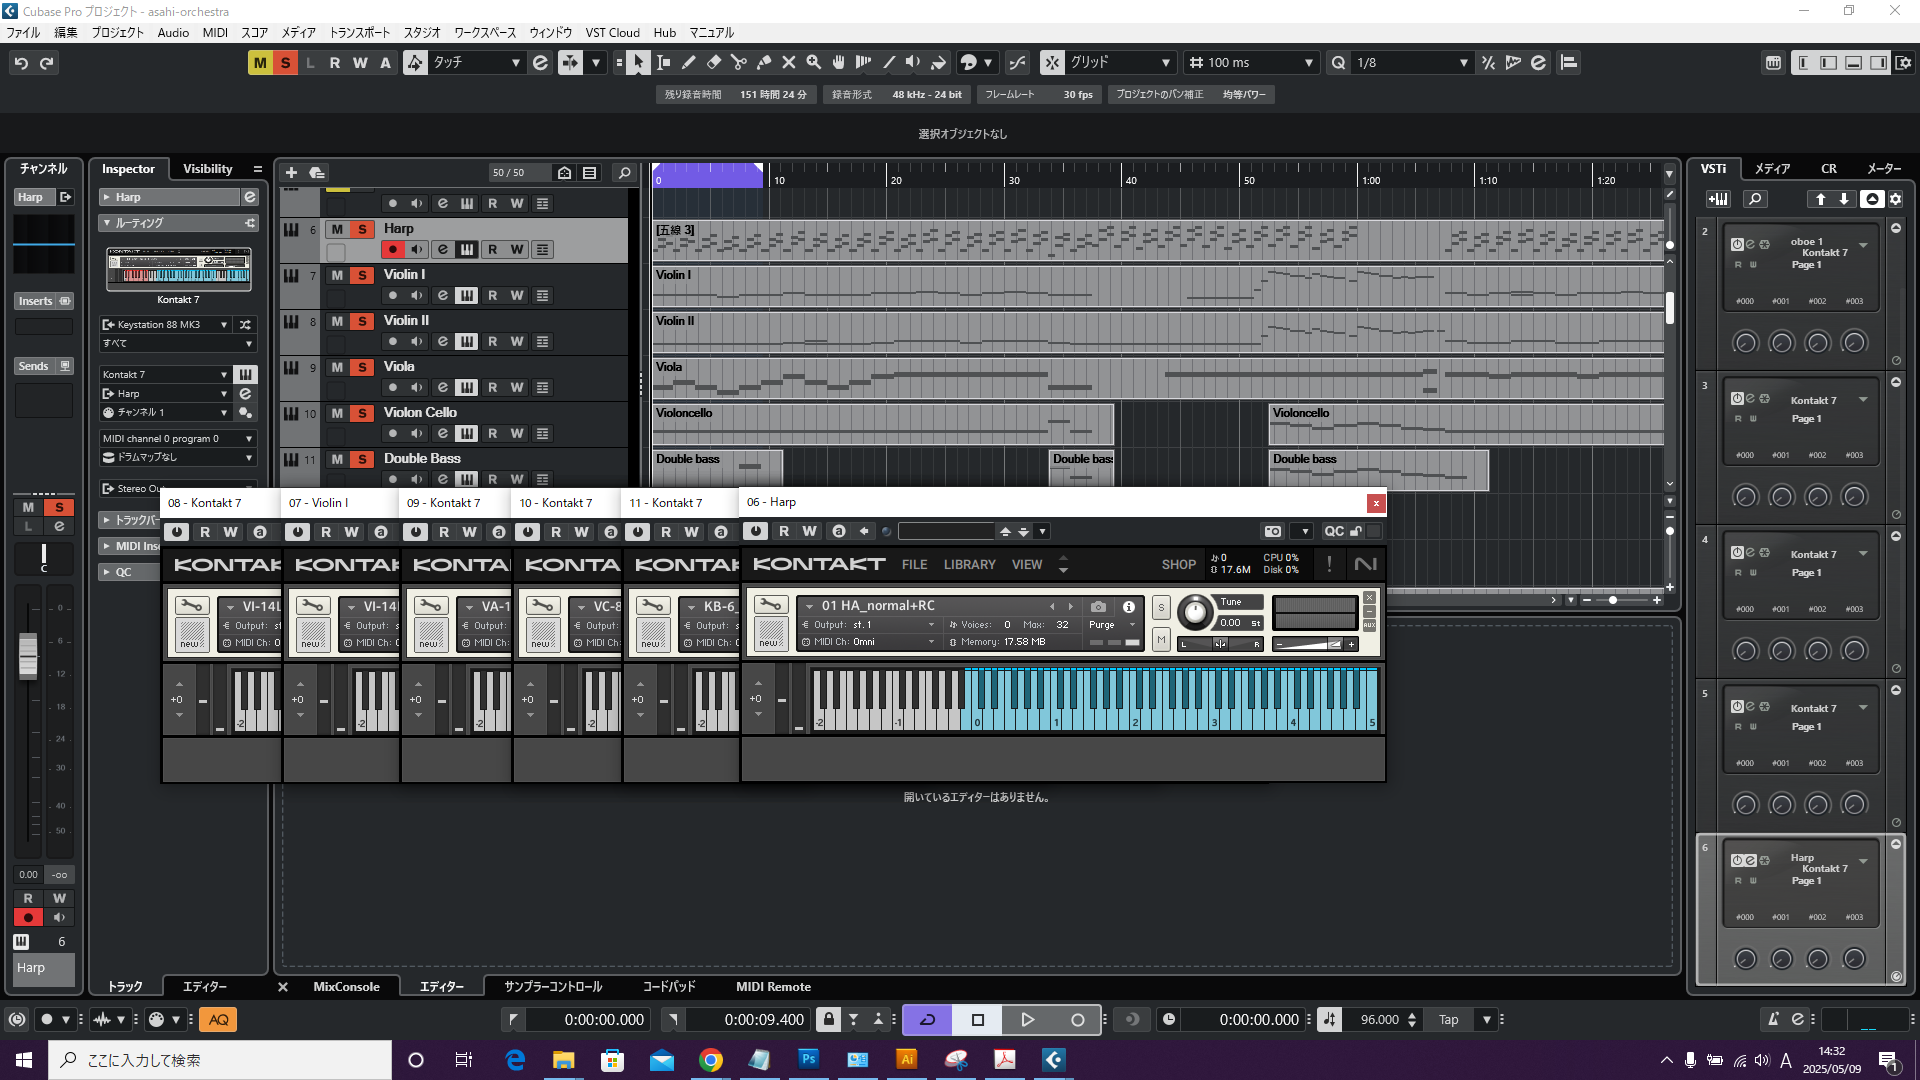Viewport: 1920px width, 1080px height.
Task: Select the Zoom magnifier tool
Action: [814, 63]
